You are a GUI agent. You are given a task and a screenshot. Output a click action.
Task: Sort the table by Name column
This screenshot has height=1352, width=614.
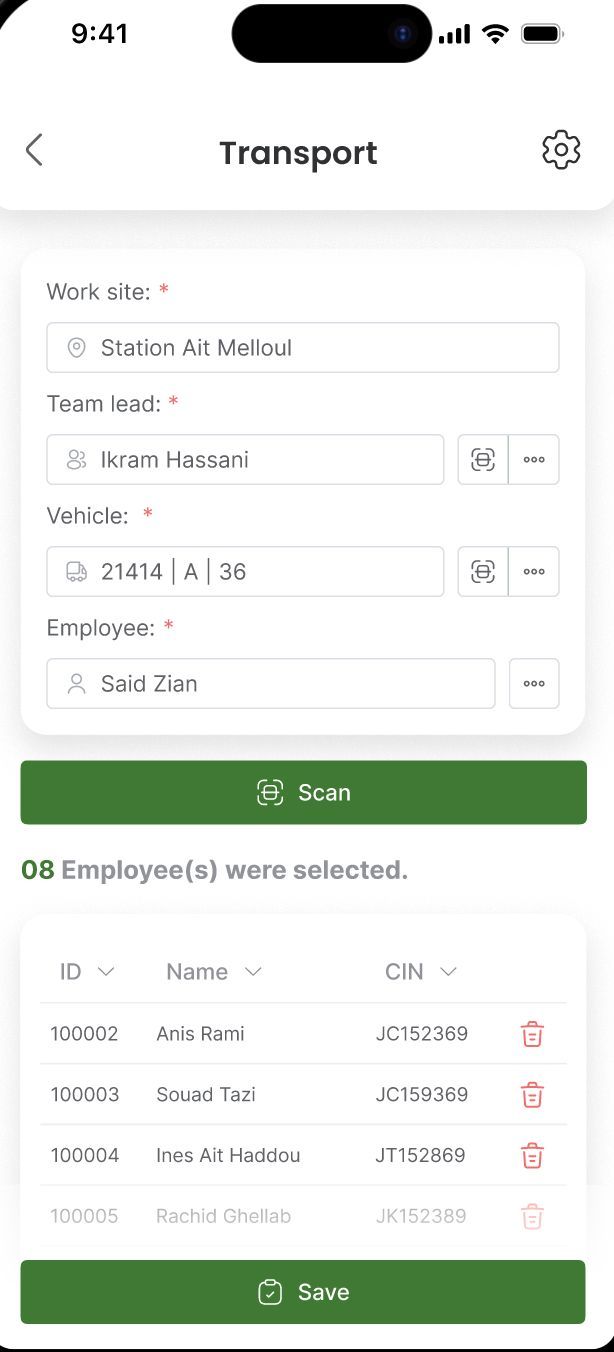214,972
